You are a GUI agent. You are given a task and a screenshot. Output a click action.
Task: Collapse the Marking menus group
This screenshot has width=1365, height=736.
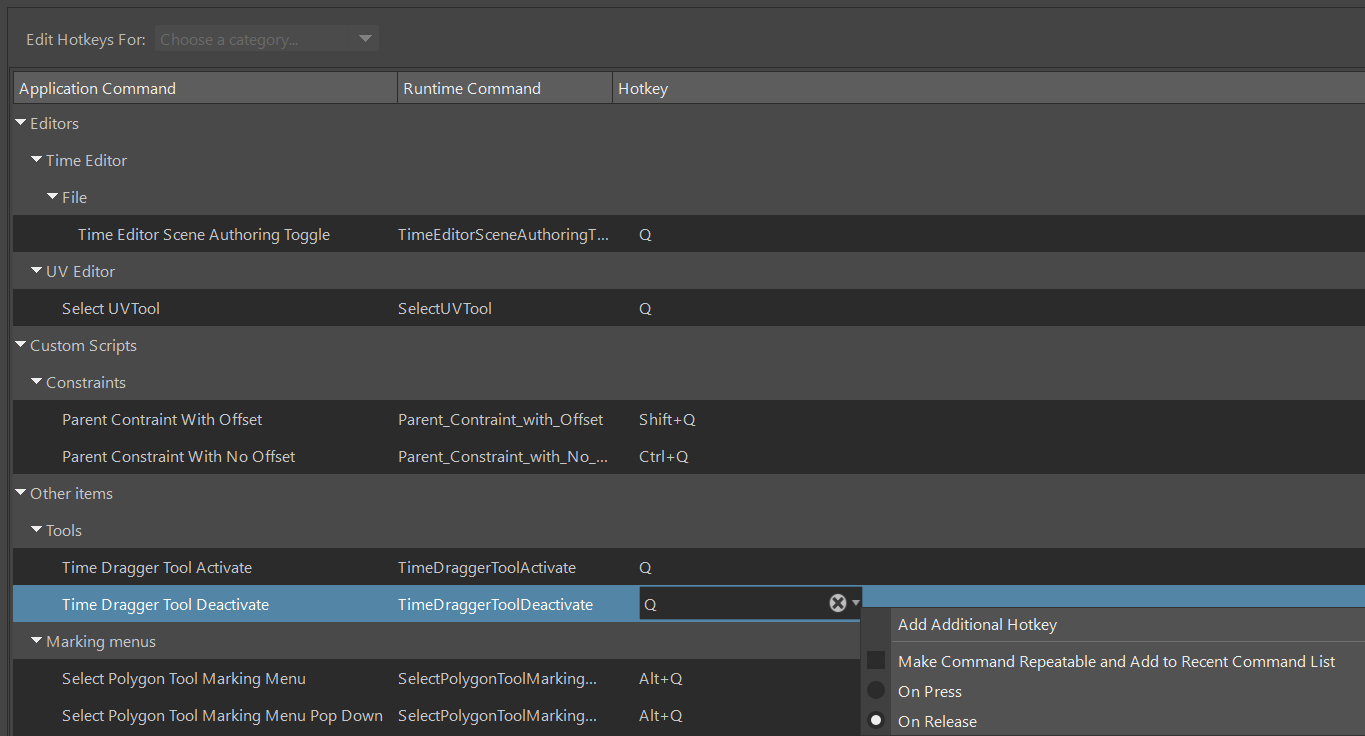click(37, 641)
